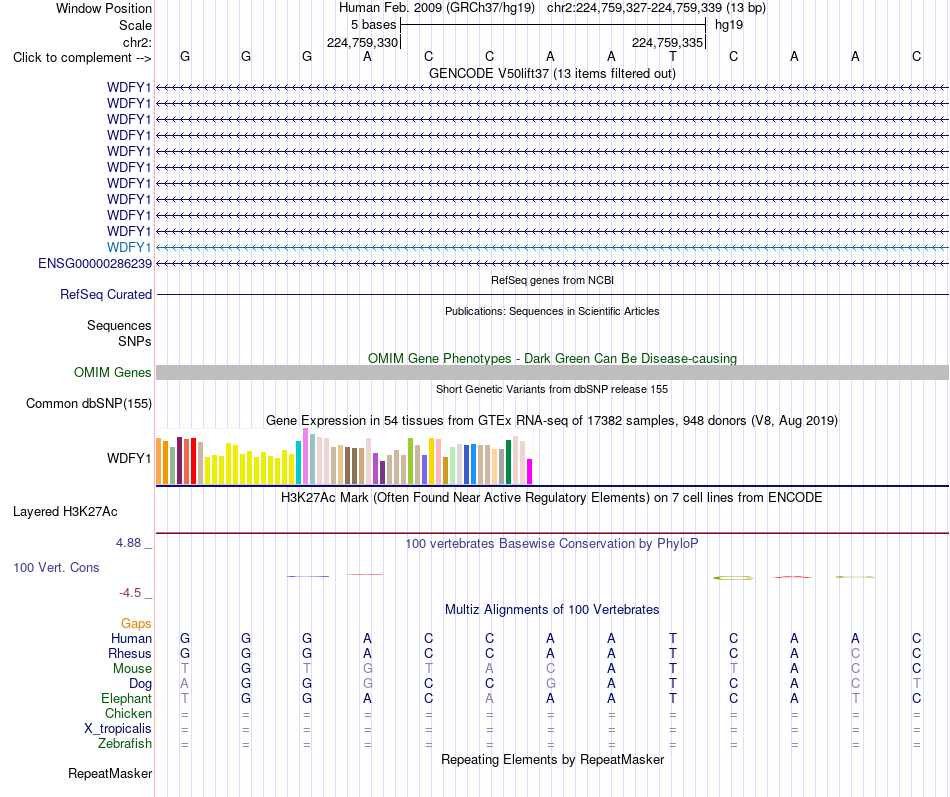Click the gray OMIM Genes bar
950x797 pixels.
pos(552,373)
